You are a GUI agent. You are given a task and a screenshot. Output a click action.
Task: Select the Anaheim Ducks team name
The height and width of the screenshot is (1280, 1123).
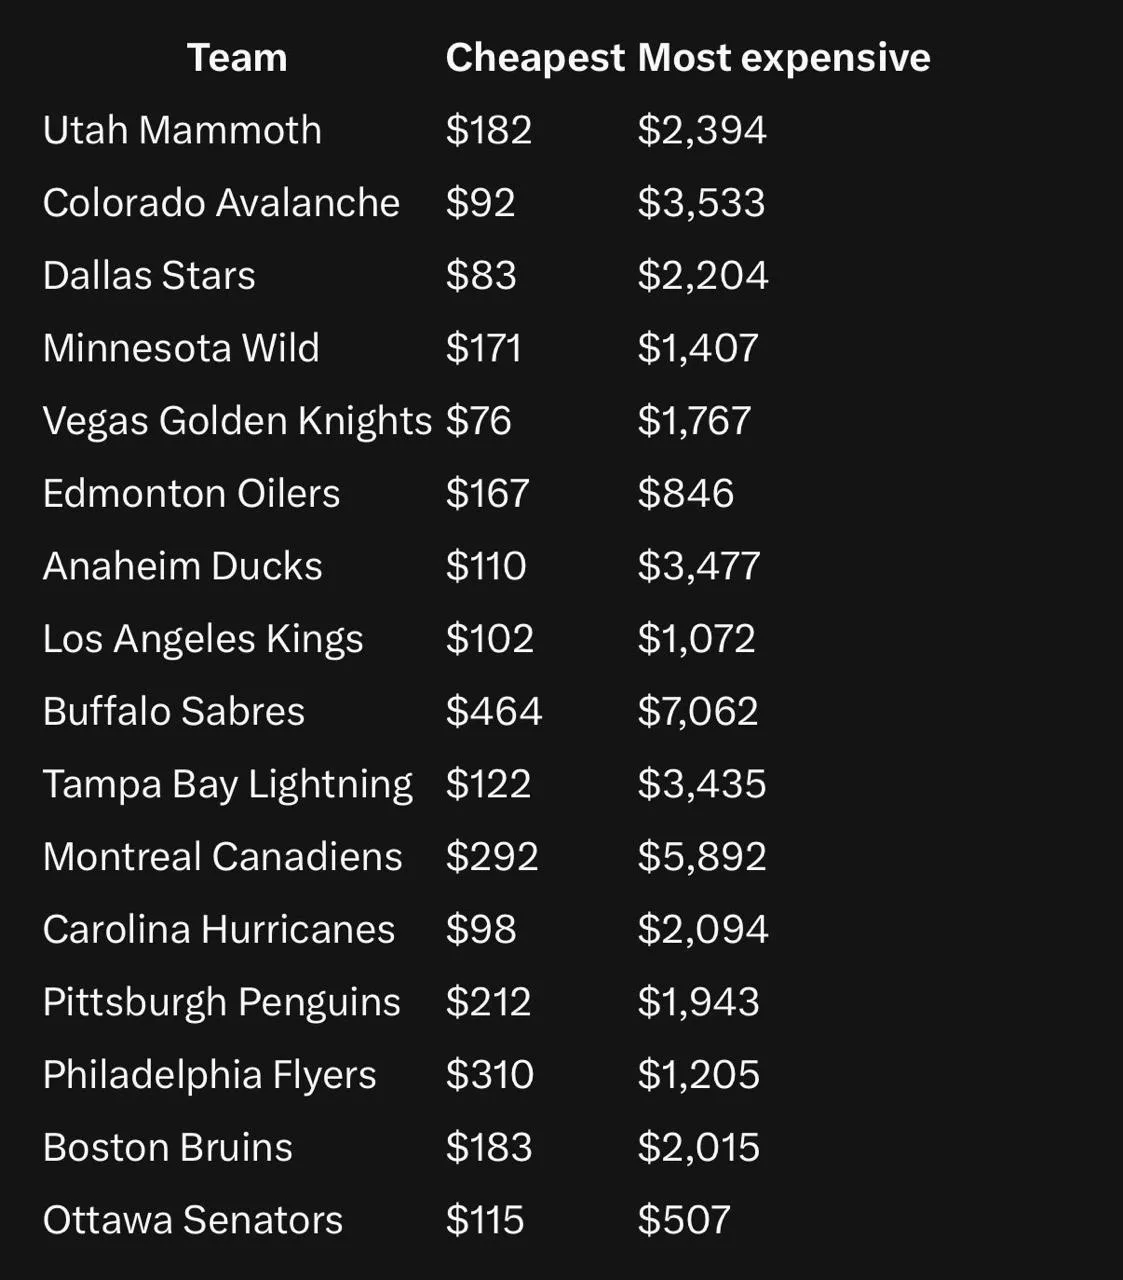182,566
